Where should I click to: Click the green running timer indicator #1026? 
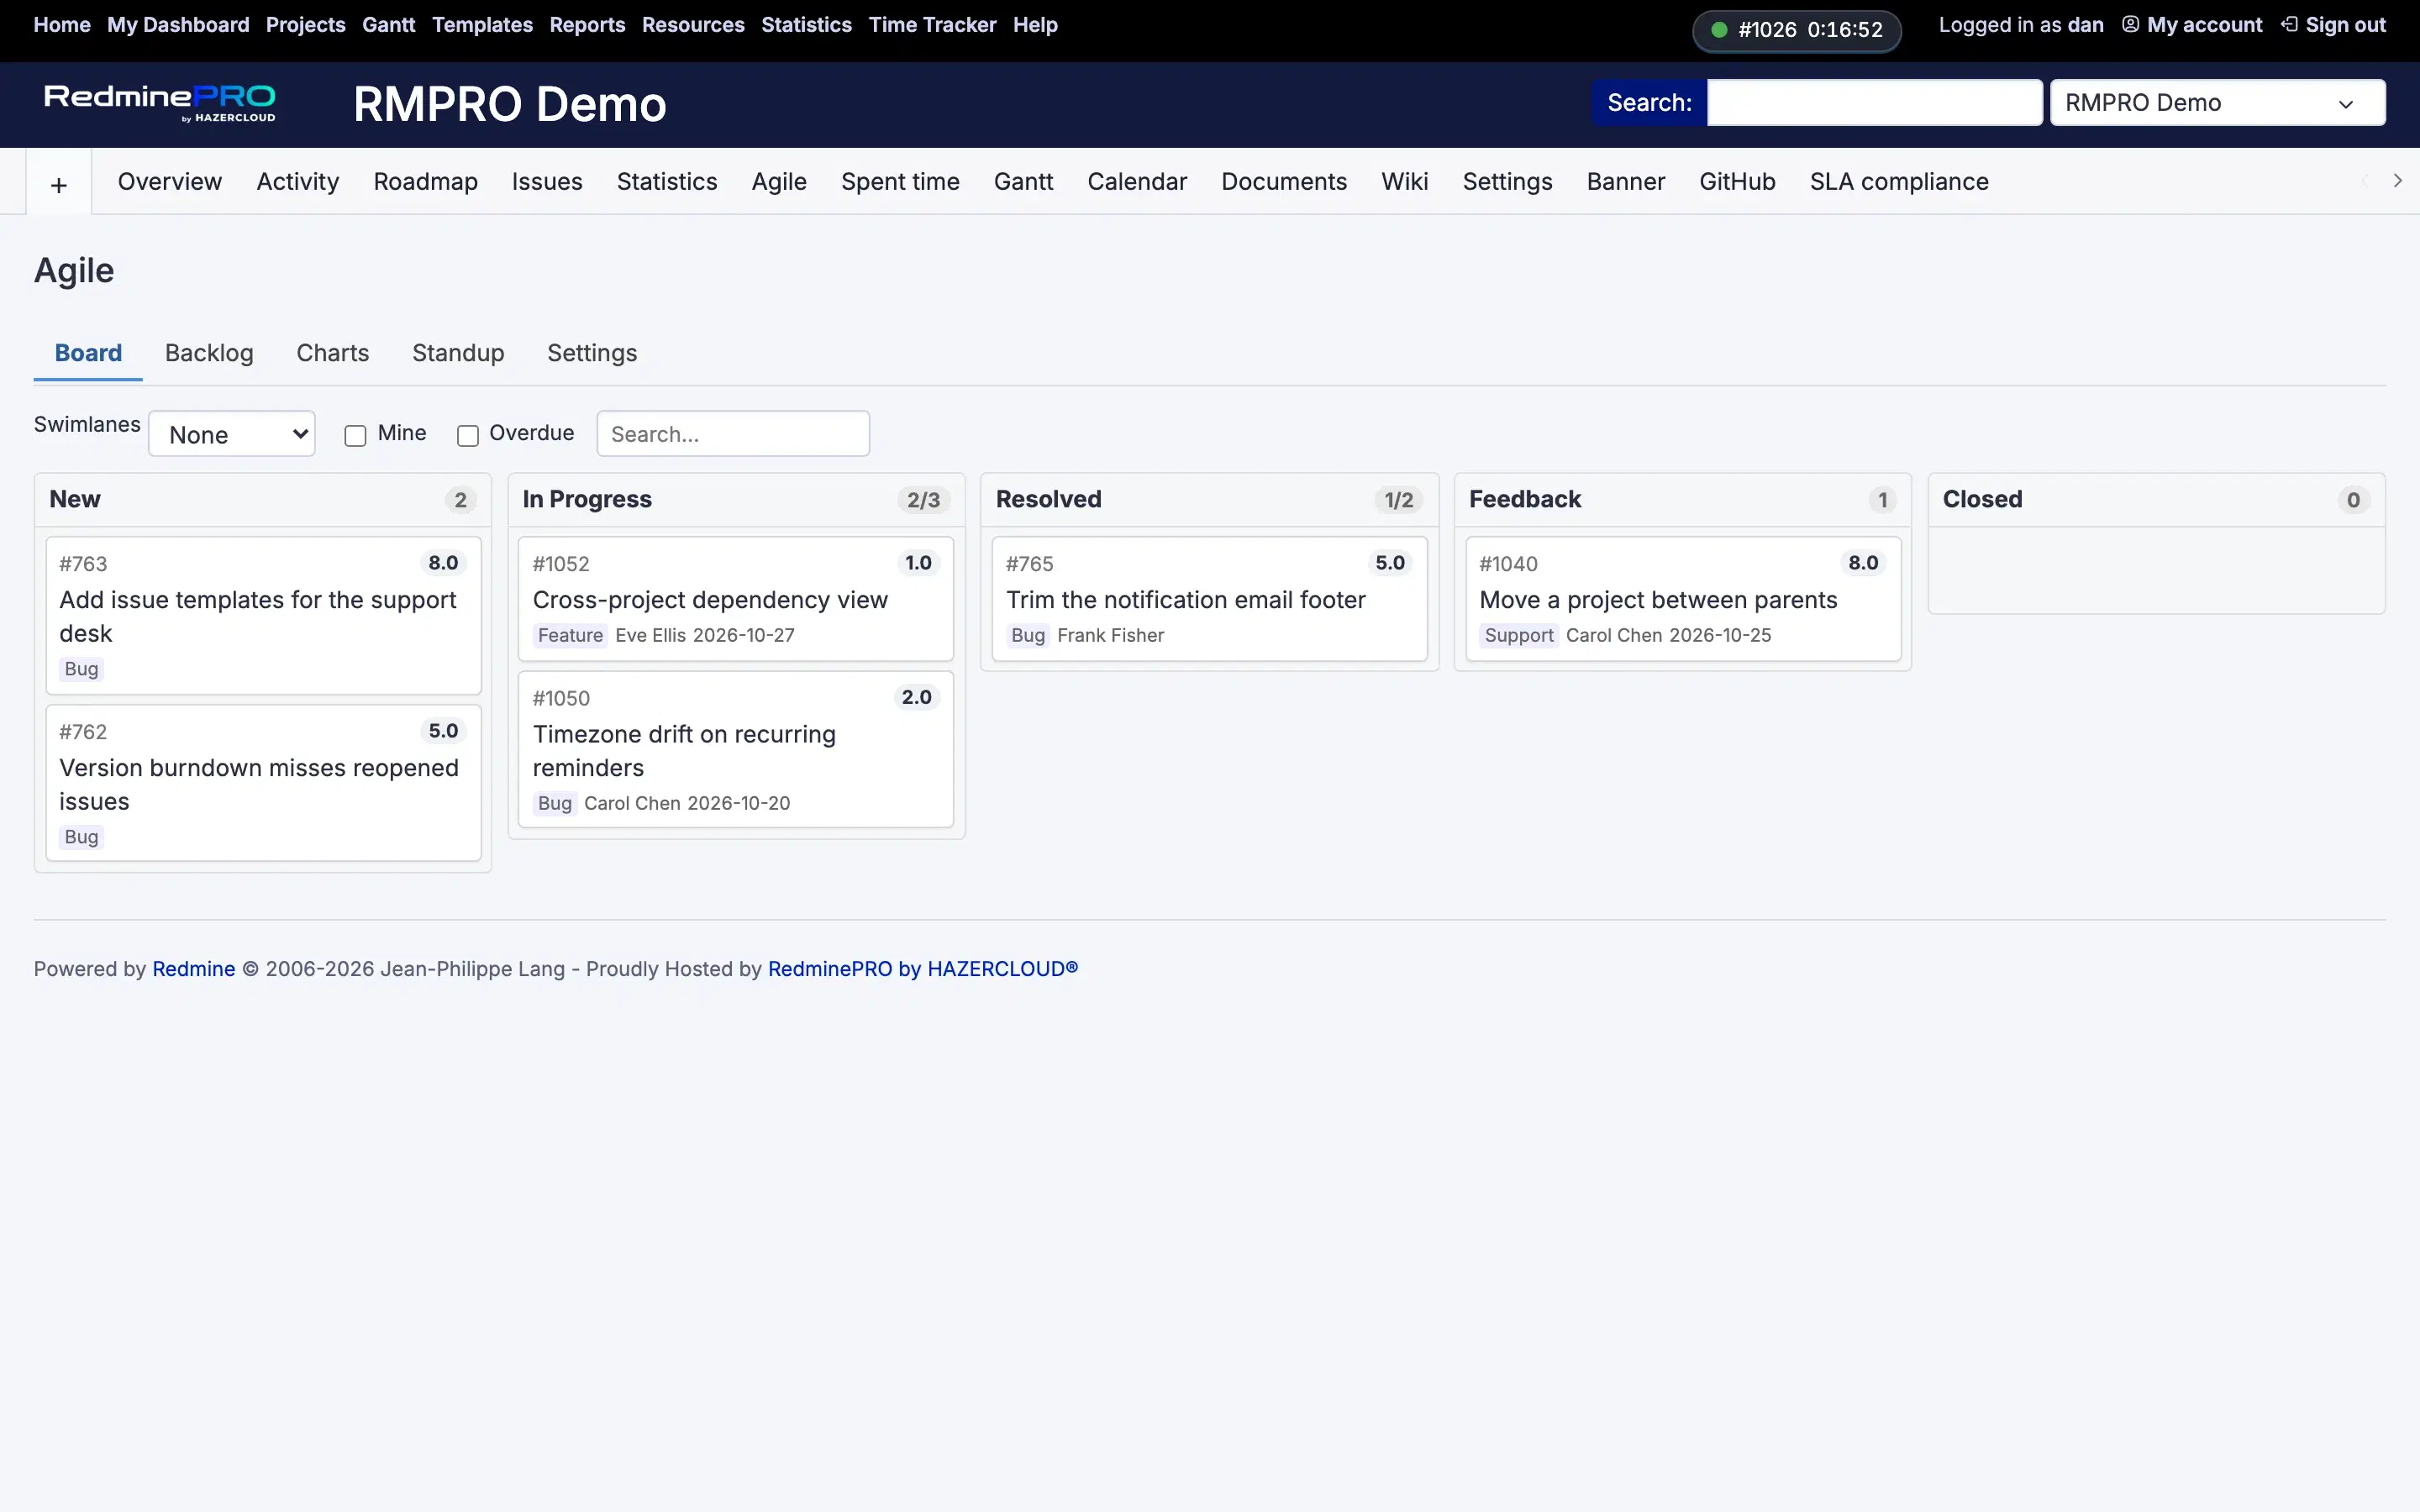point(1796,30)
